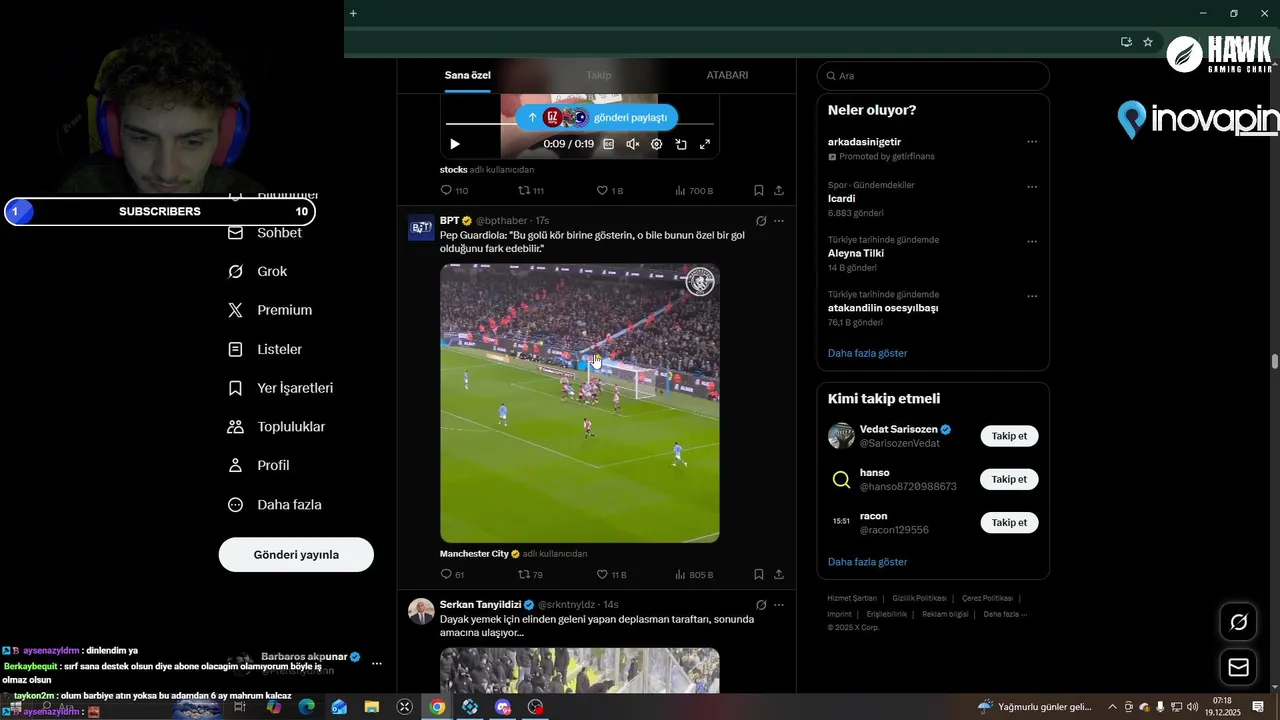Screen dimensions: 1280x720
Task: Switch to the Sana özel tab
Action: 467,75
